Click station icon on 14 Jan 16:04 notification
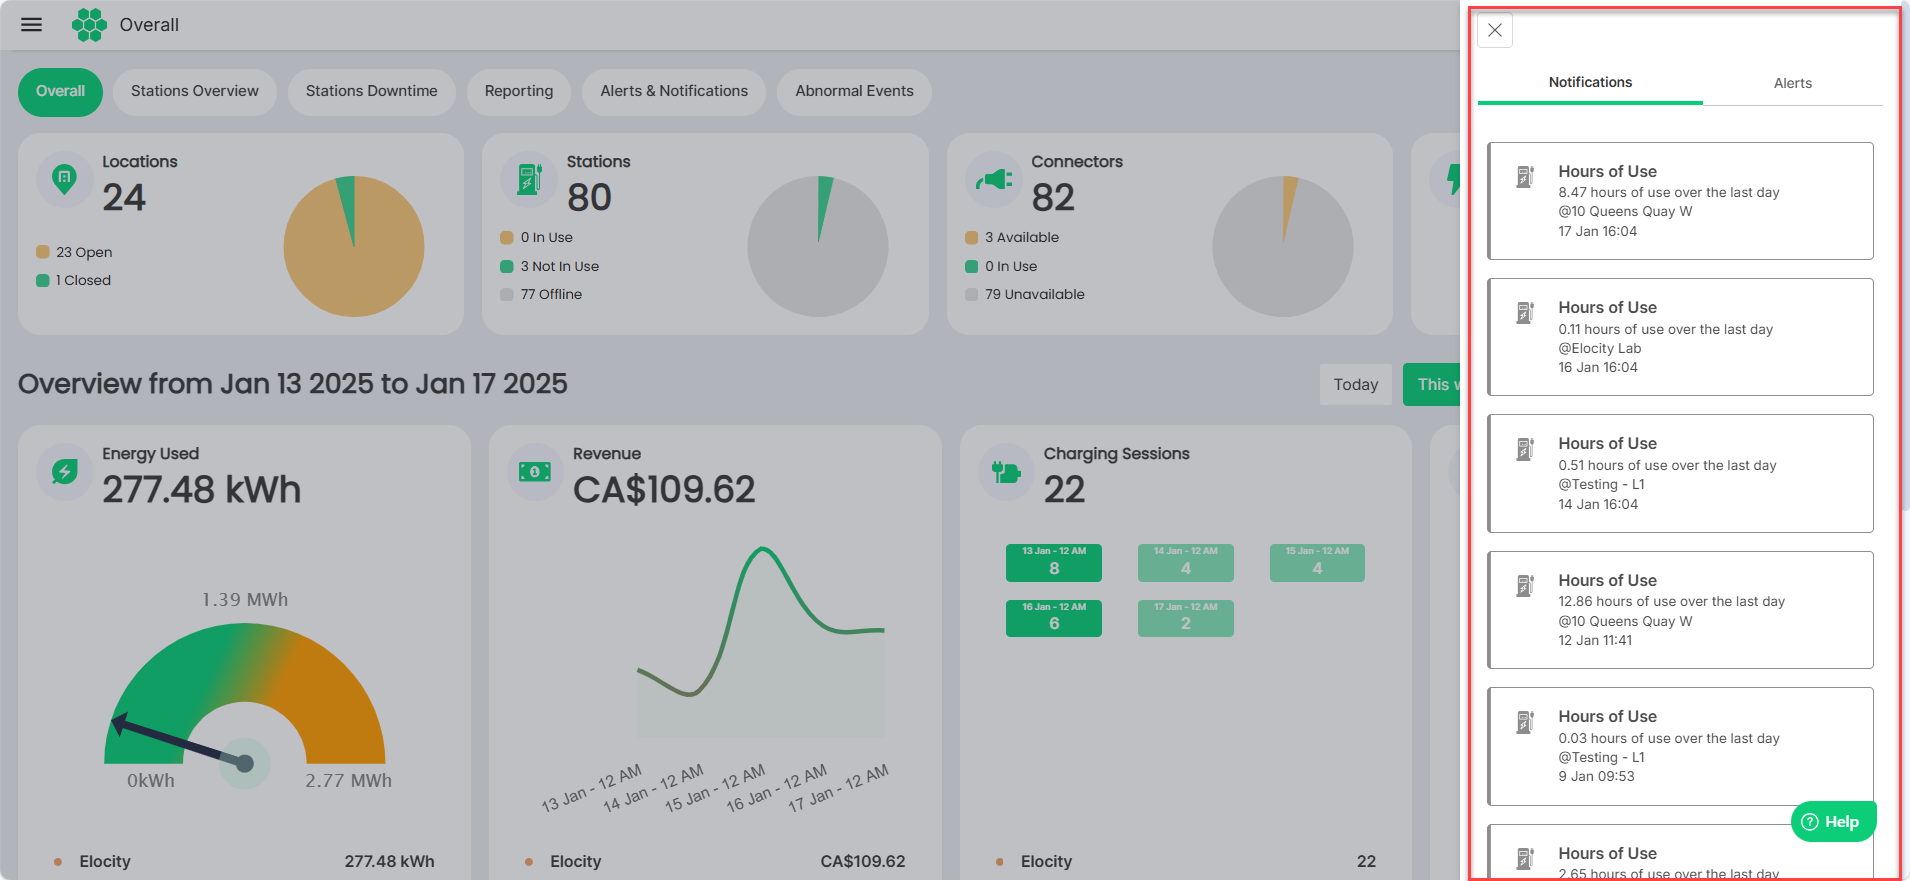 point(1525,449)
